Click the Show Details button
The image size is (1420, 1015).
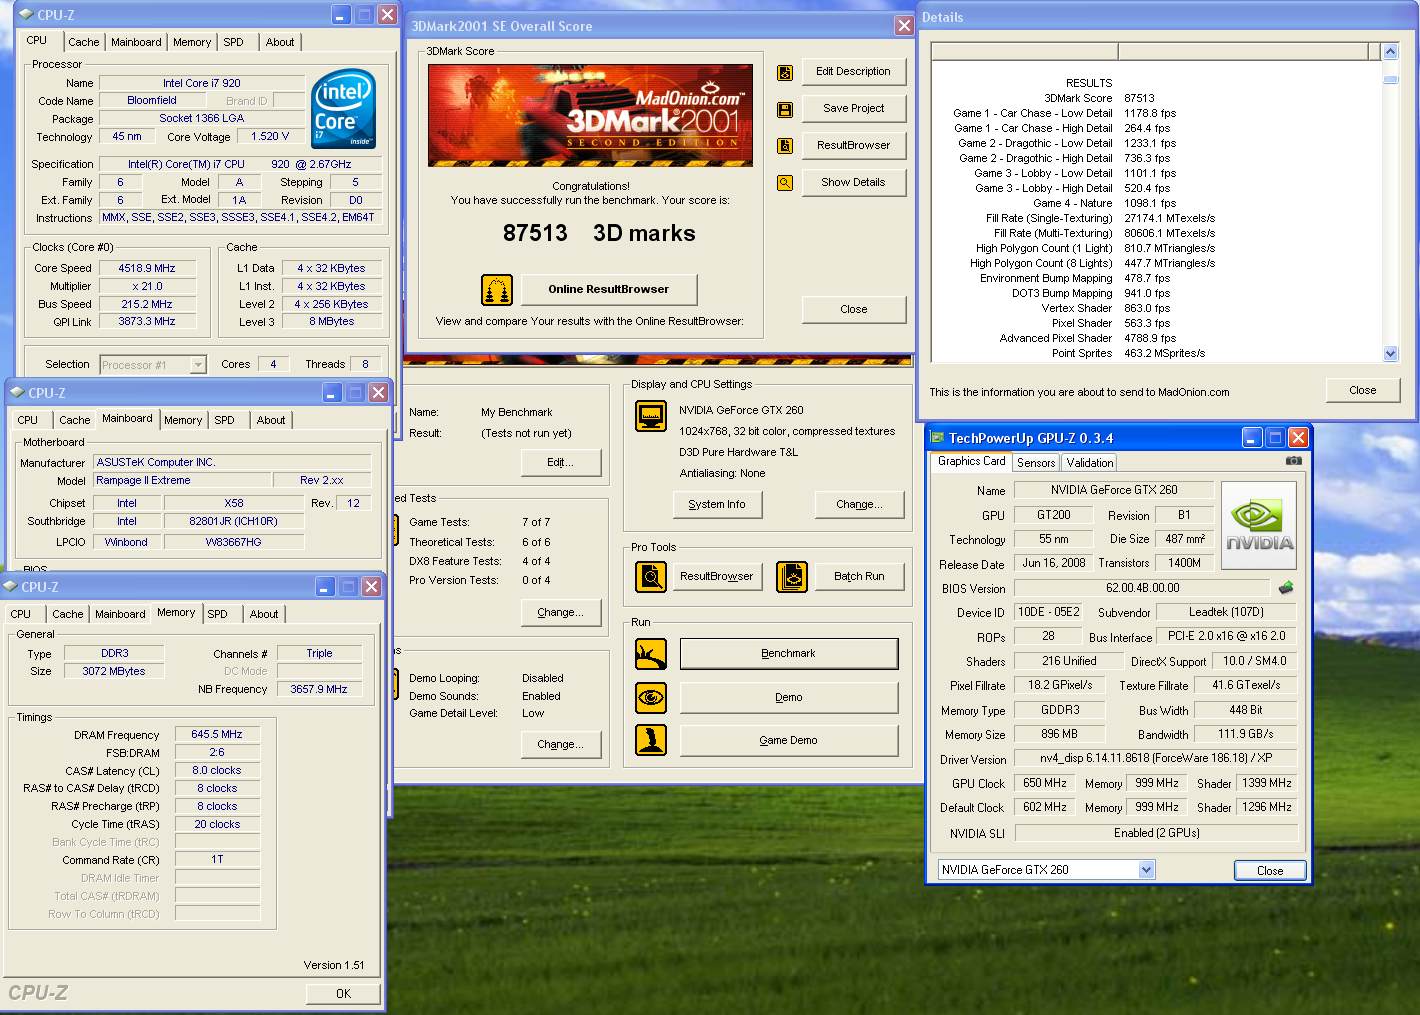pos(853,183)
